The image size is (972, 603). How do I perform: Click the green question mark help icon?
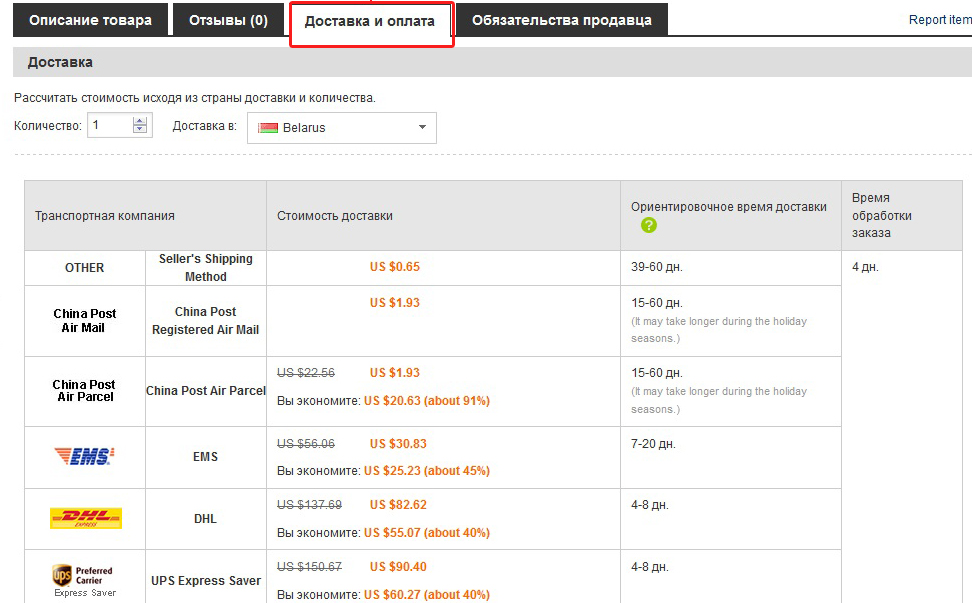648,225
